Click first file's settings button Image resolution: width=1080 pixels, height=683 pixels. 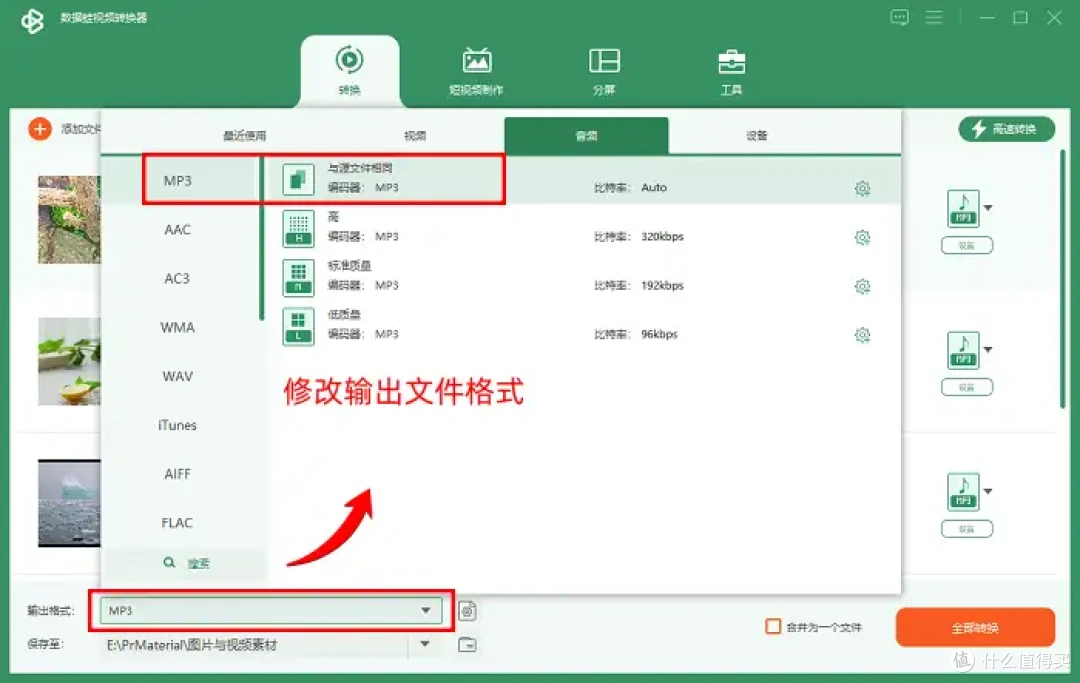[967, 245]
